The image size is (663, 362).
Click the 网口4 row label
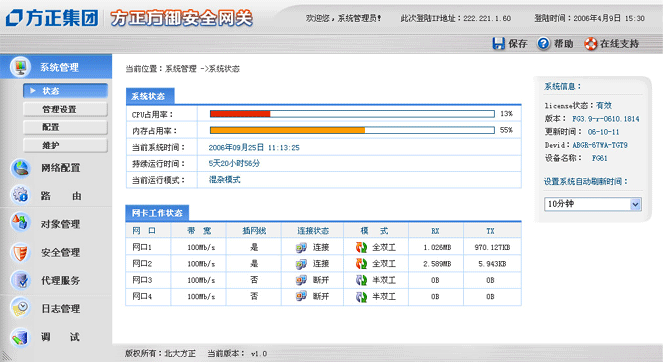click(142, 296)
